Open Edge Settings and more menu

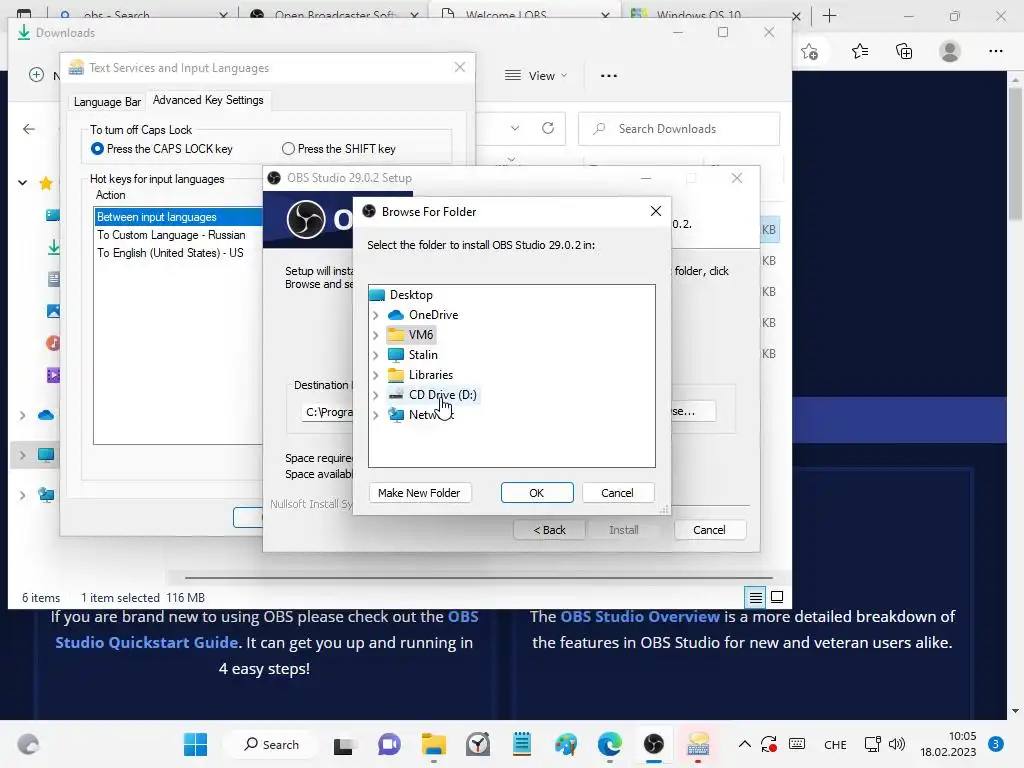(995, 51)
